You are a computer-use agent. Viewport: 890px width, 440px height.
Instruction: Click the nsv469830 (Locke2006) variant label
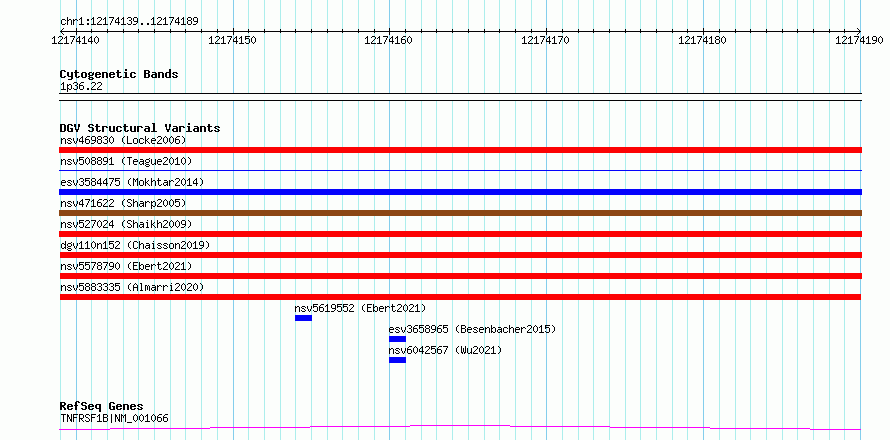click(x=123, y=140)
